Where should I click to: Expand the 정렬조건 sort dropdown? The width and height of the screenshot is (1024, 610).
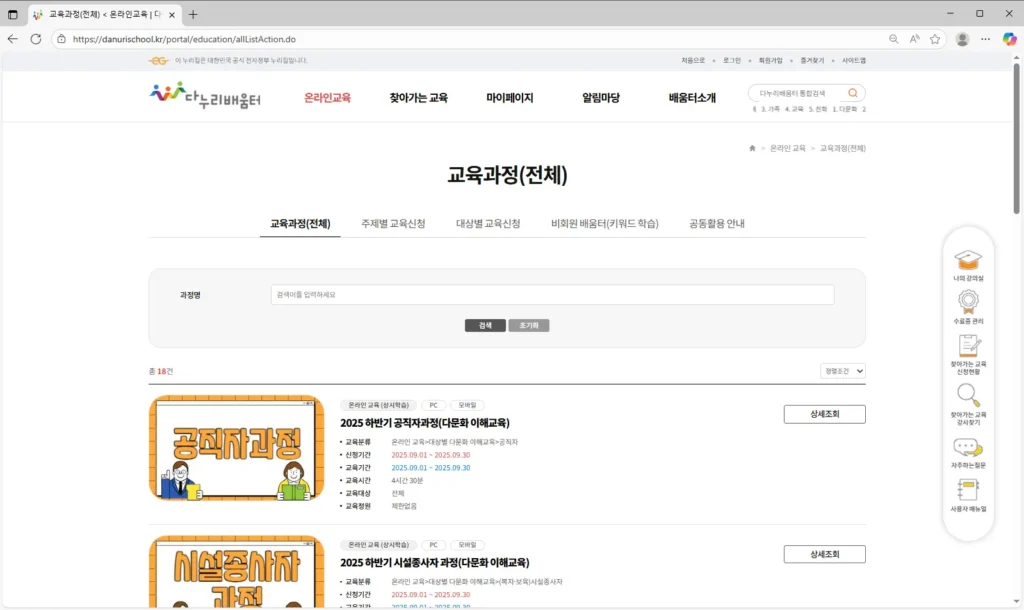click(842, 371)
